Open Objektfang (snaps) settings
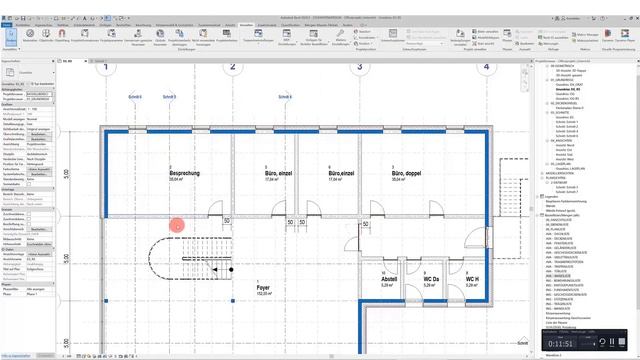Viewport: 640px width, 360px height. point(62,36)
